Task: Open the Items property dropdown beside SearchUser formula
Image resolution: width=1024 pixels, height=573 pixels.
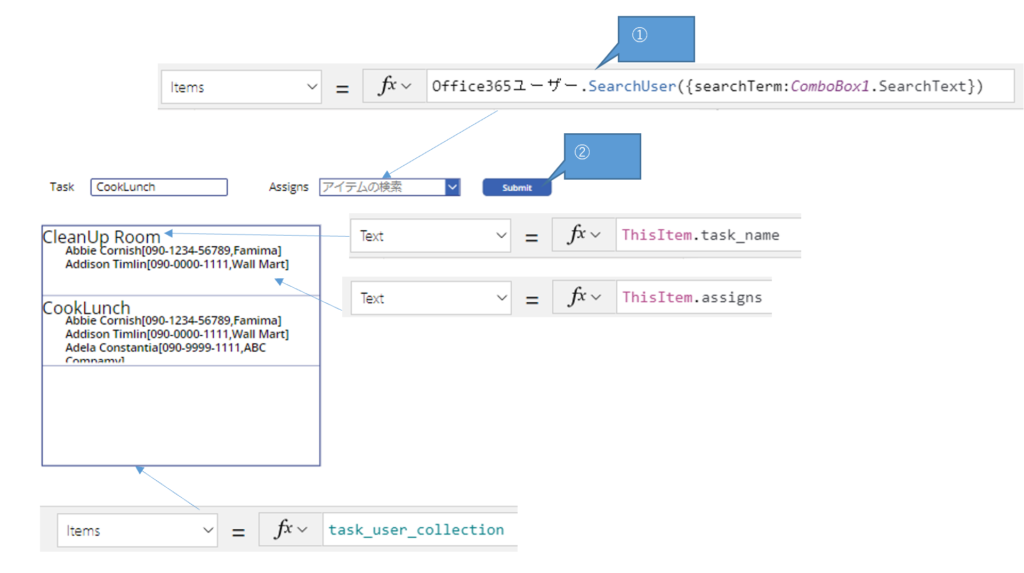Action: [x=241, y=87]
